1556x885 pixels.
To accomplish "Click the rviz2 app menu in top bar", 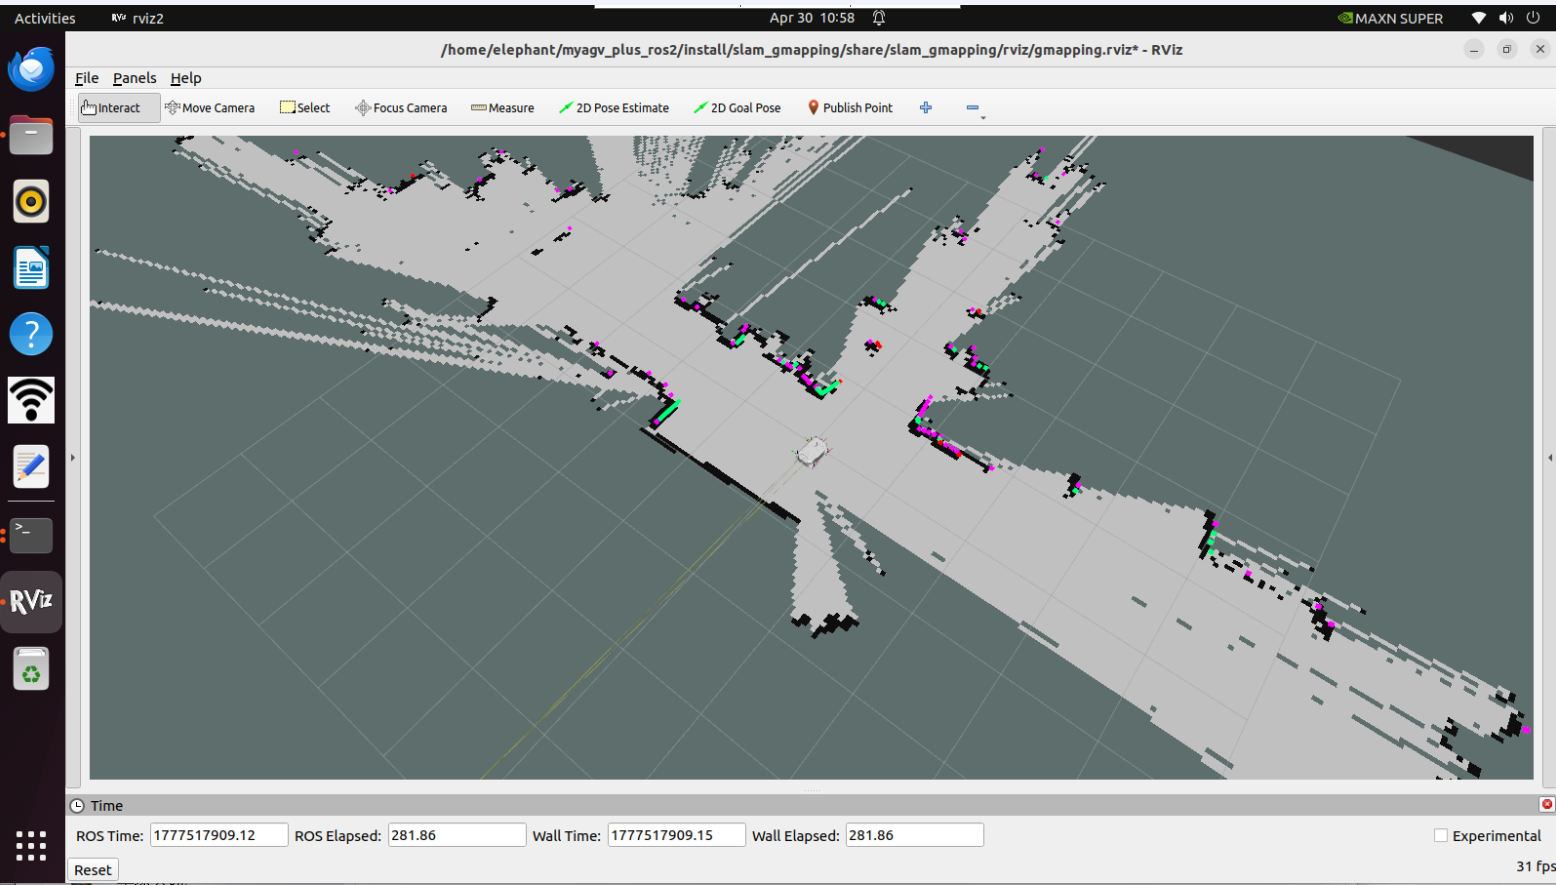I will tap(137, 18).
